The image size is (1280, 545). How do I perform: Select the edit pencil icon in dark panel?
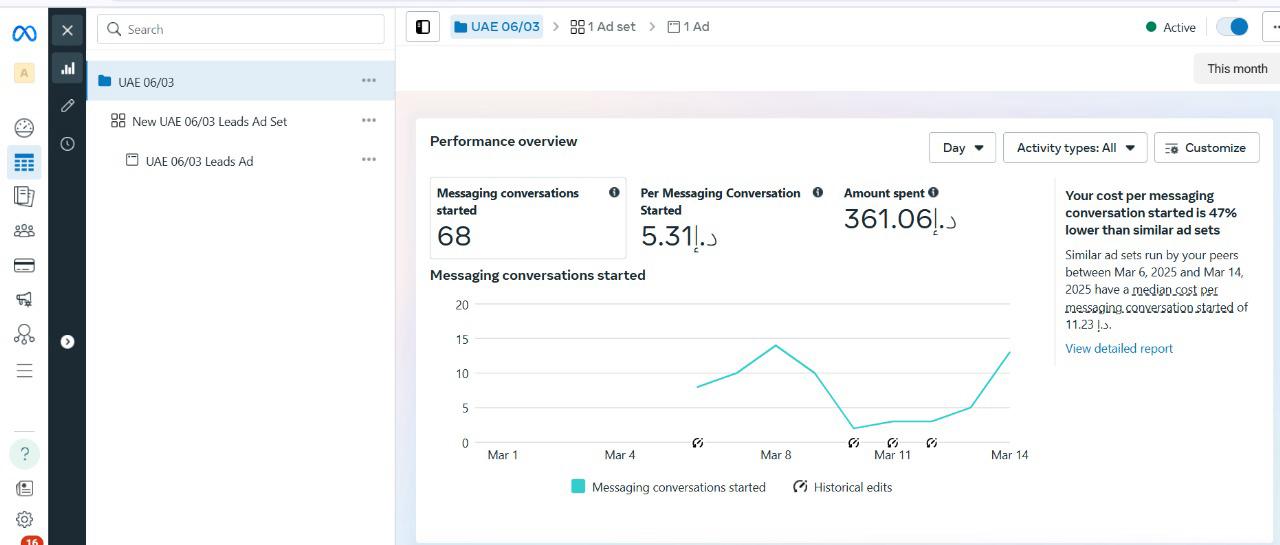67,105
